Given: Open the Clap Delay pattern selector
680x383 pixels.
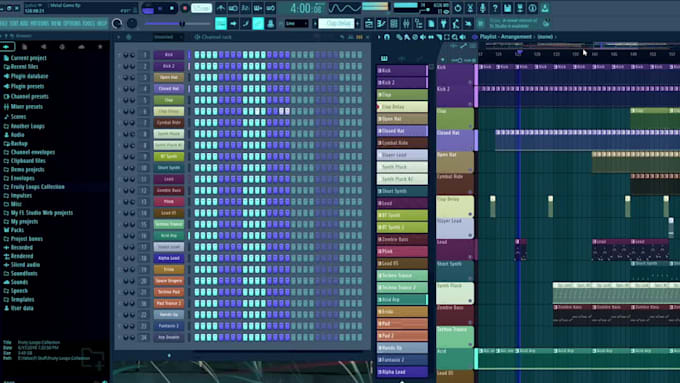Looking at the screenshot, I should [337, 23].
